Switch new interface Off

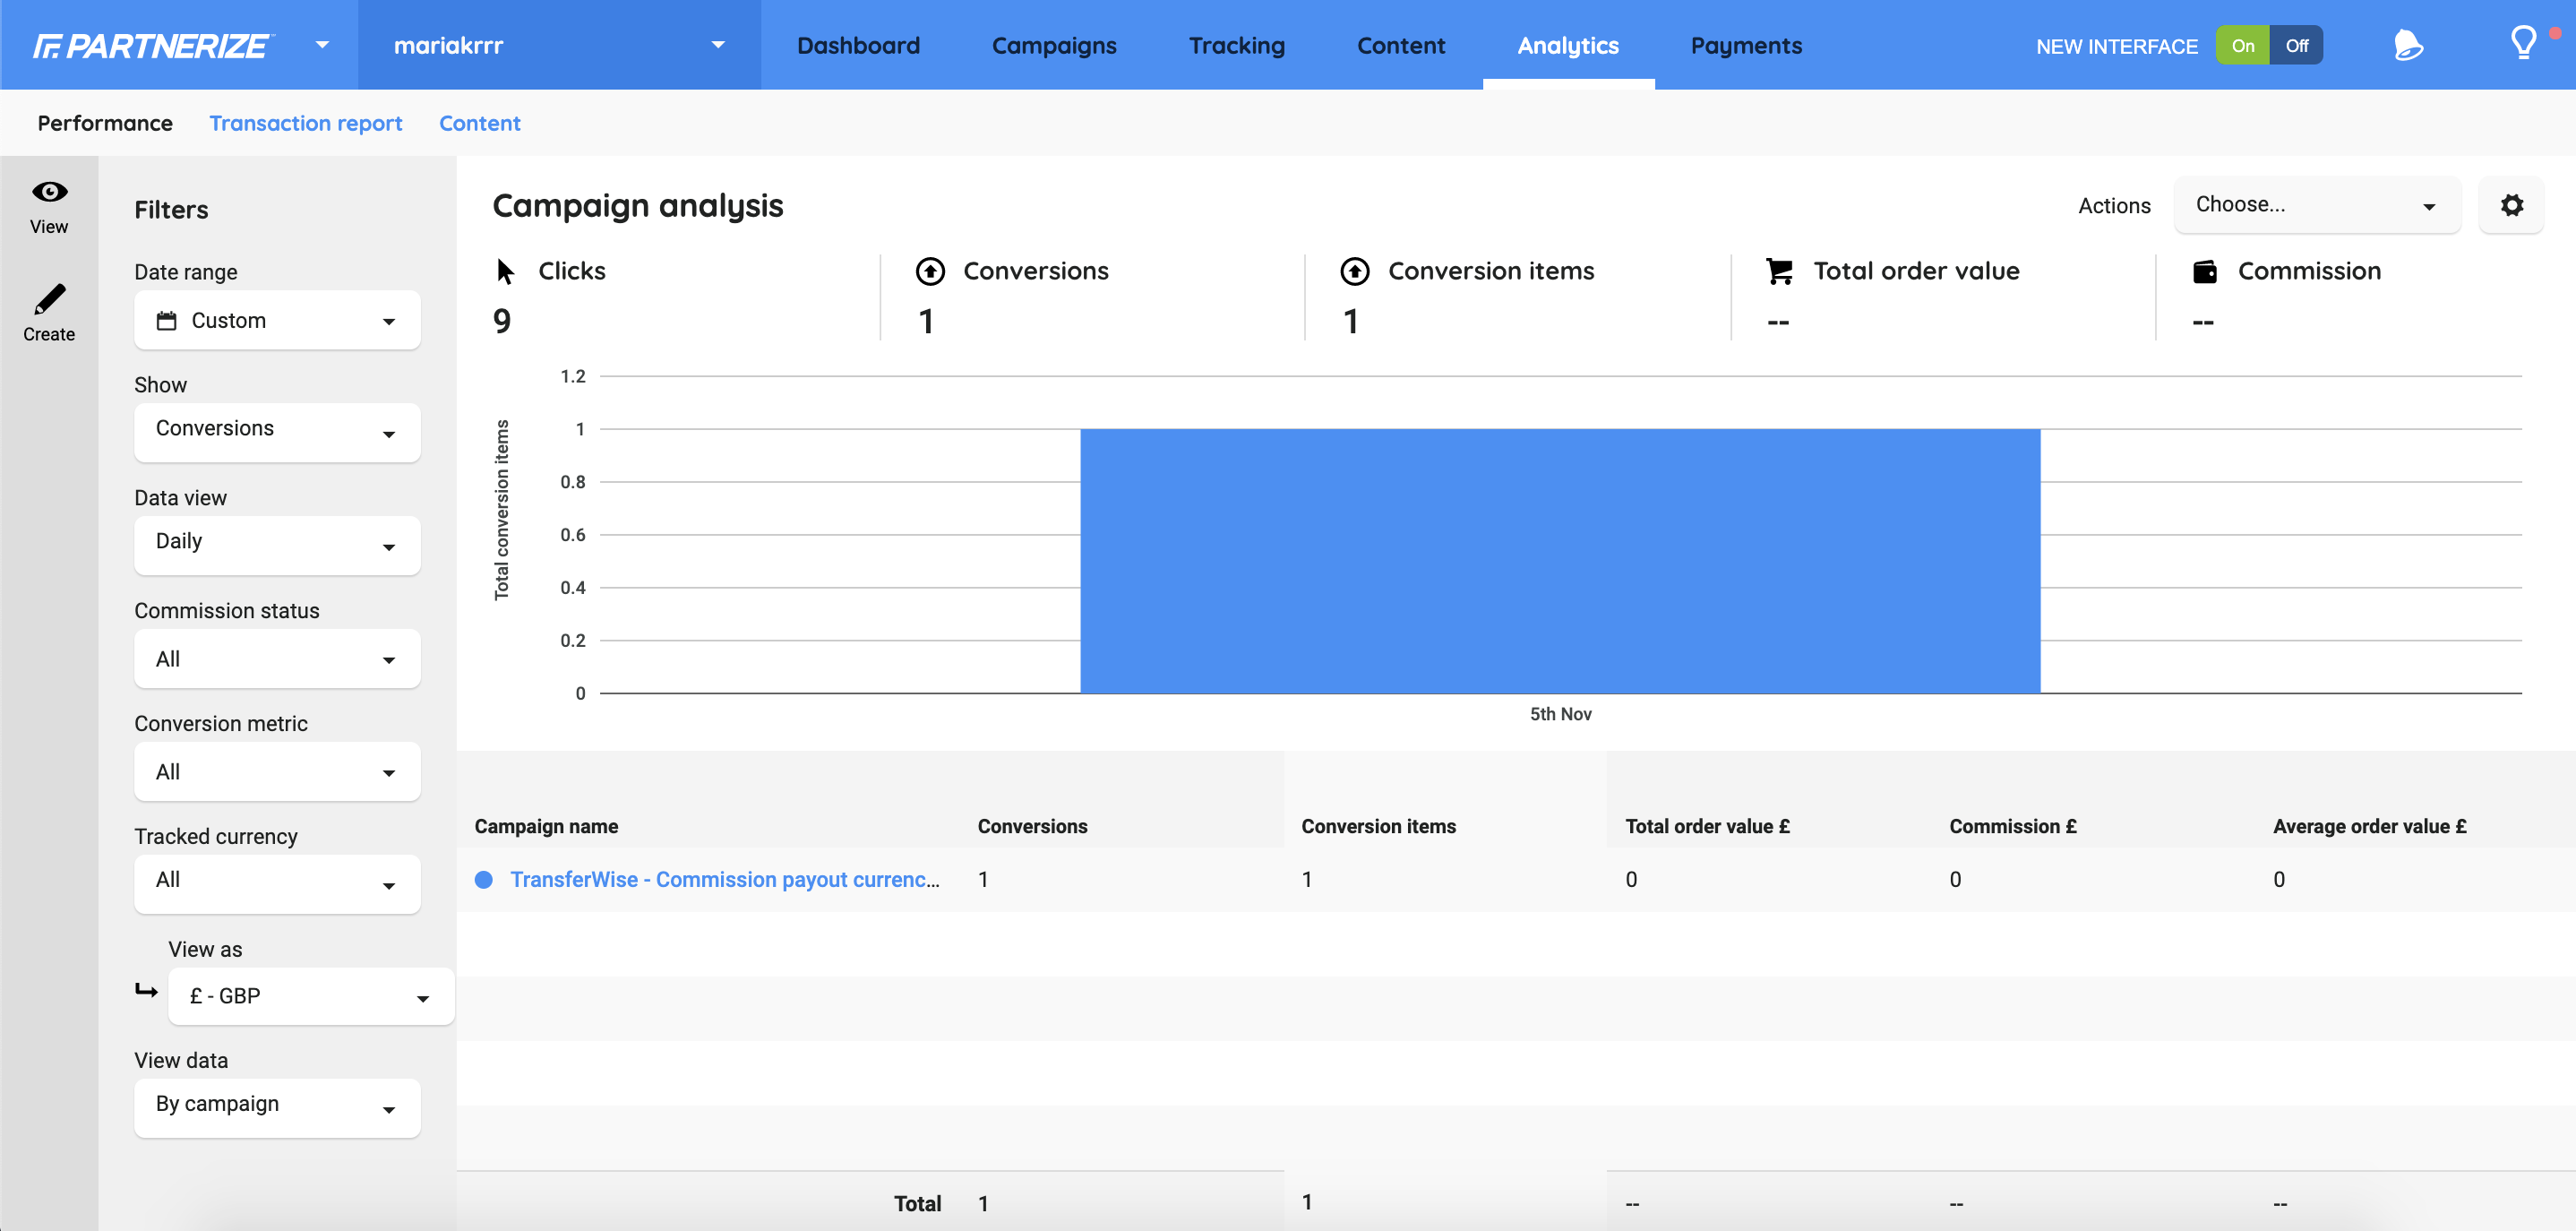pos(2296,46)
